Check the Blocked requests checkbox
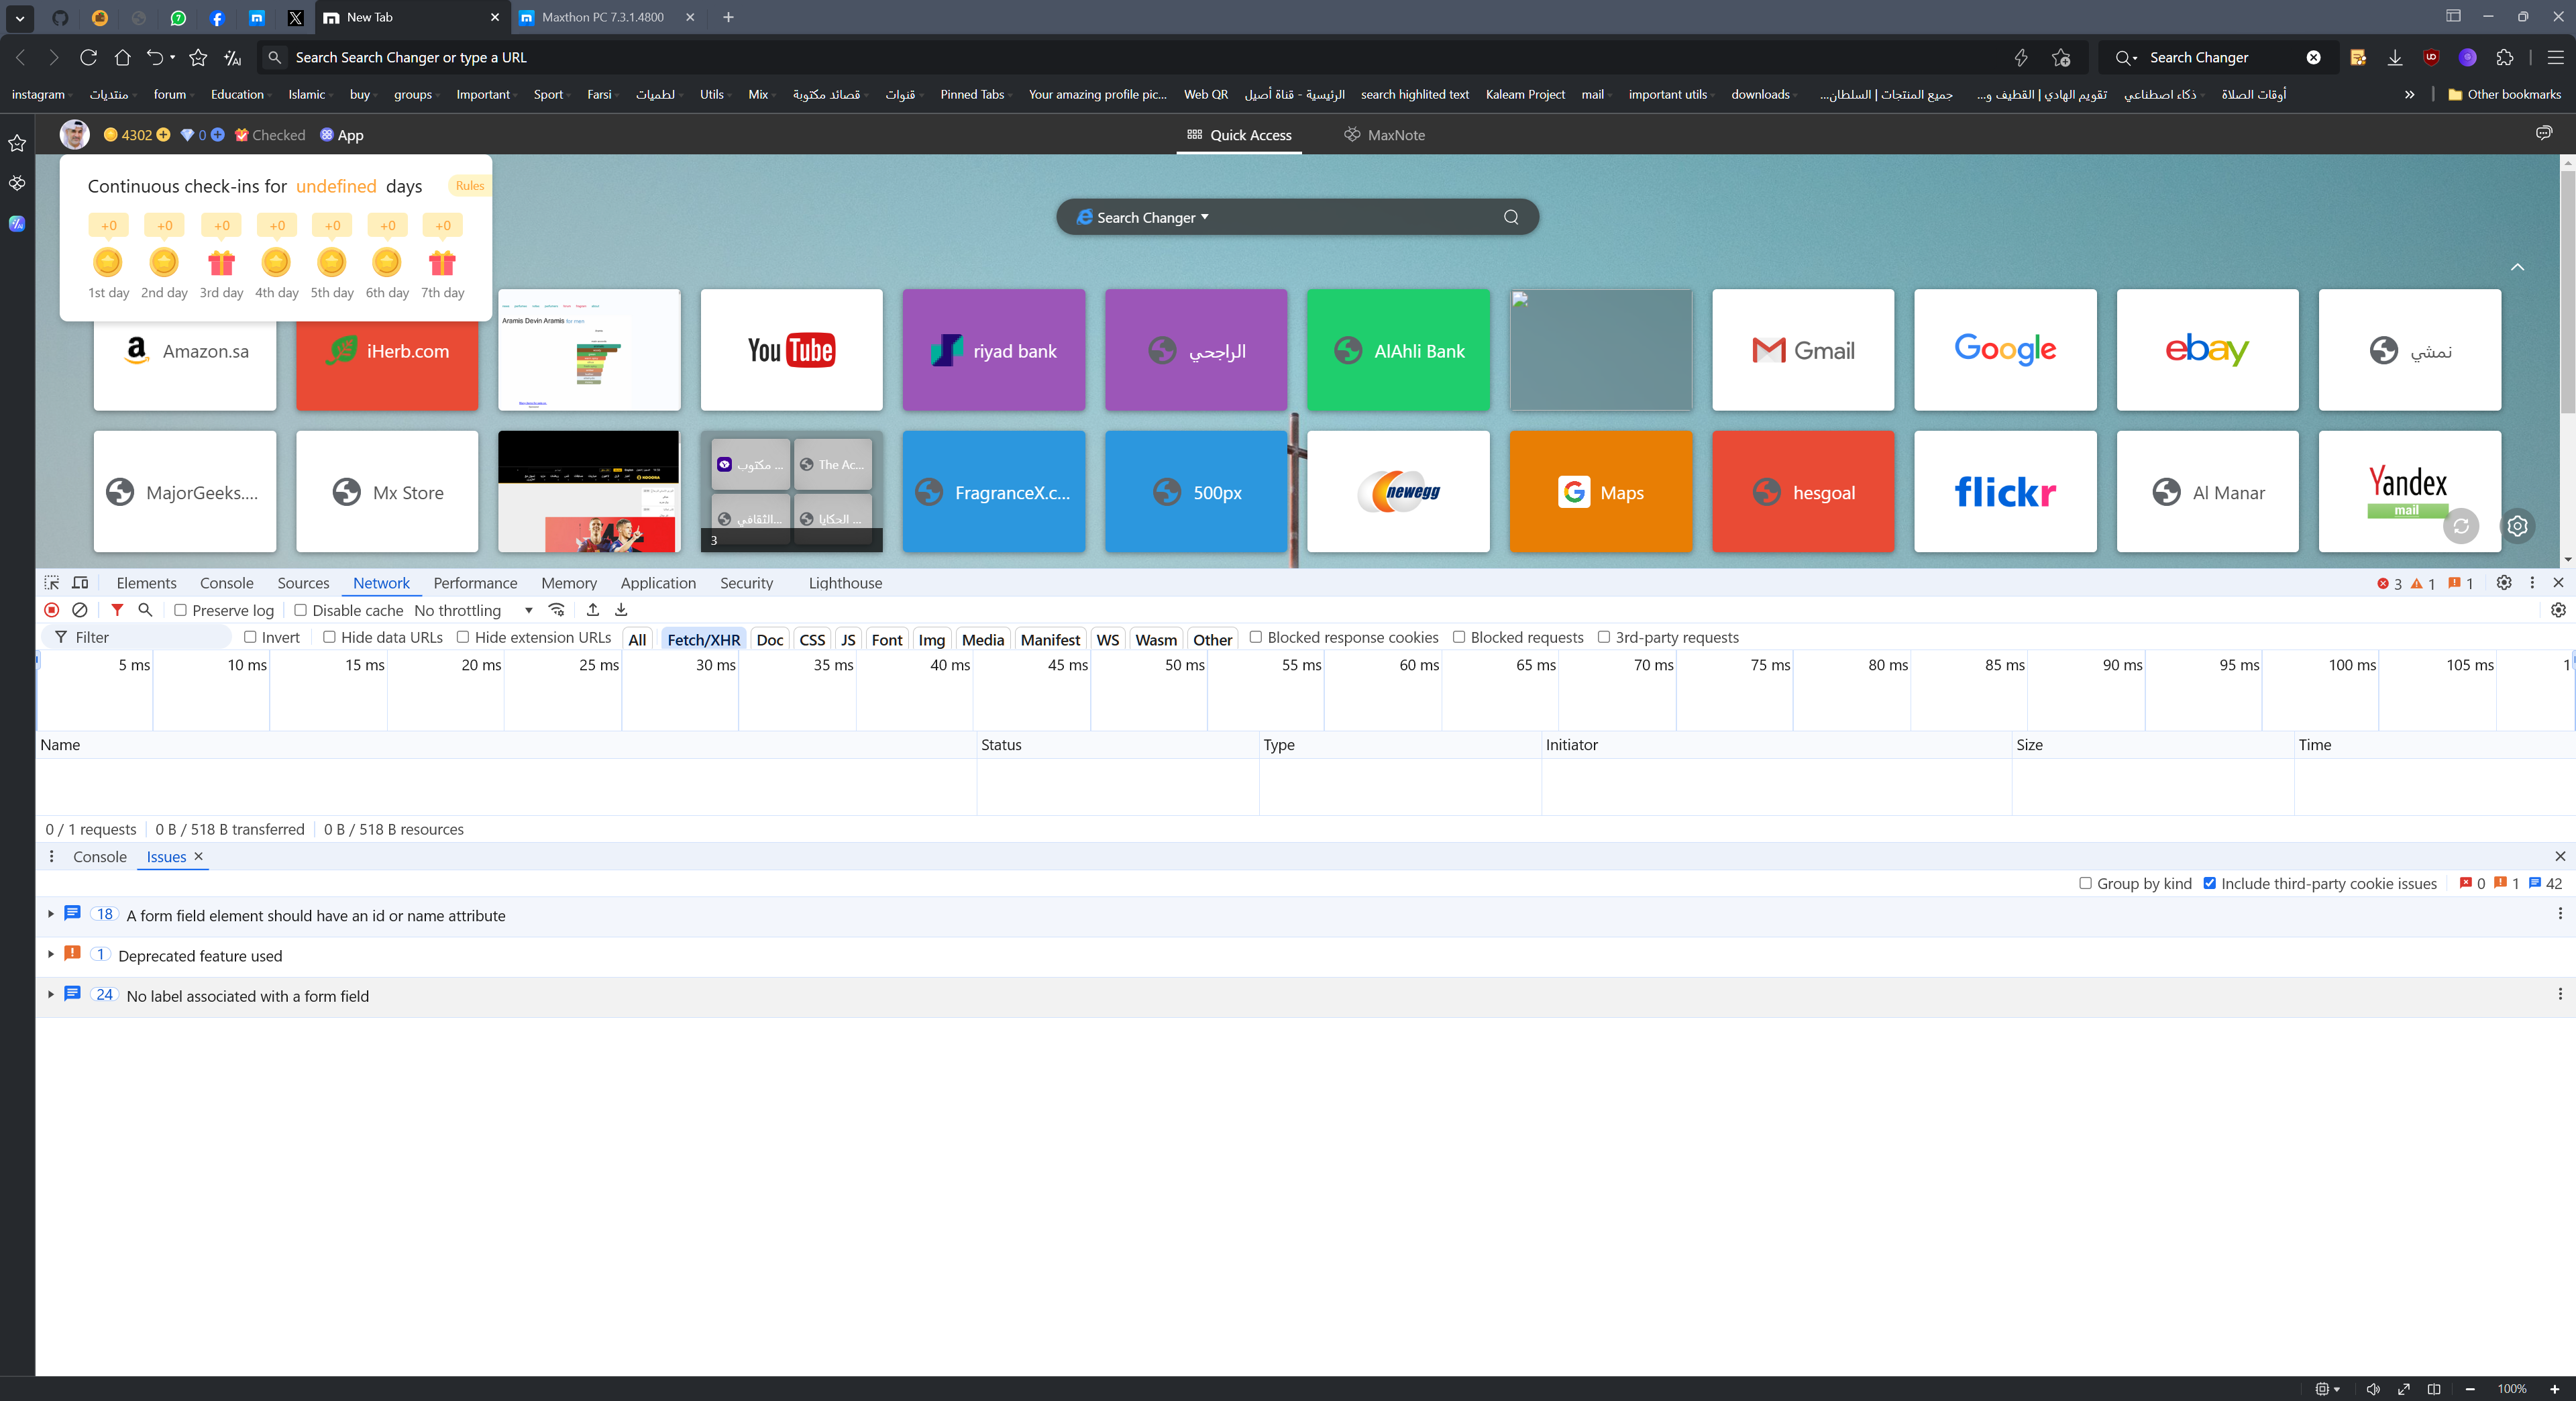 [1459, 637]
